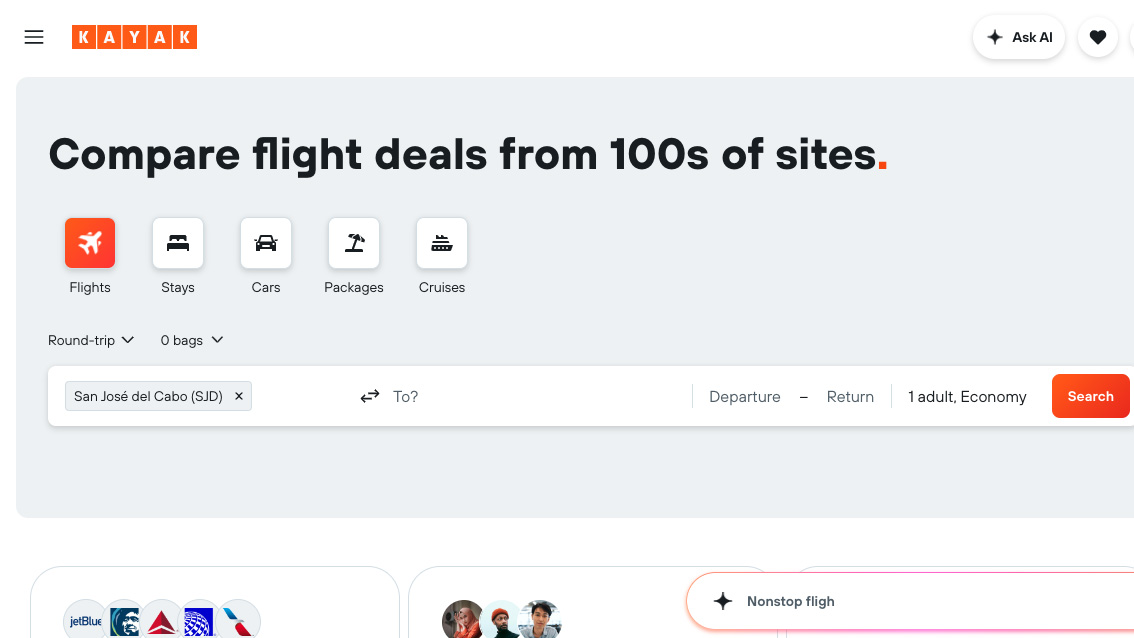Click the KAYAK logo

134,37
